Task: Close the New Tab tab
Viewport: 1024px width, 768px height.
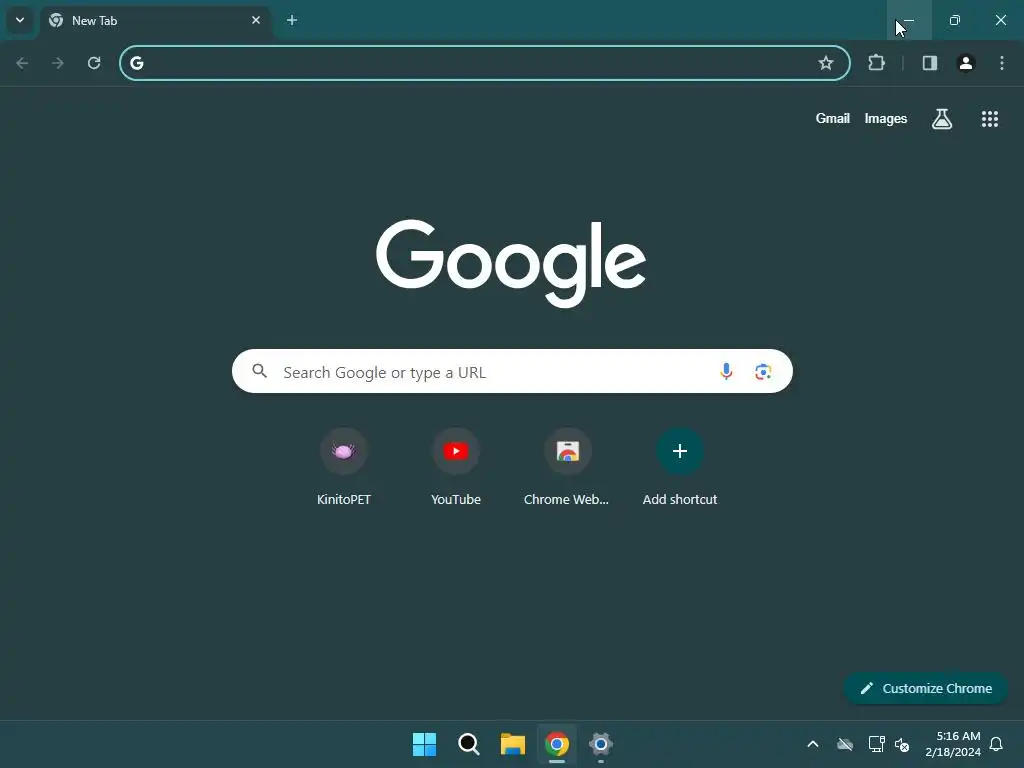Action: point(256,20)
